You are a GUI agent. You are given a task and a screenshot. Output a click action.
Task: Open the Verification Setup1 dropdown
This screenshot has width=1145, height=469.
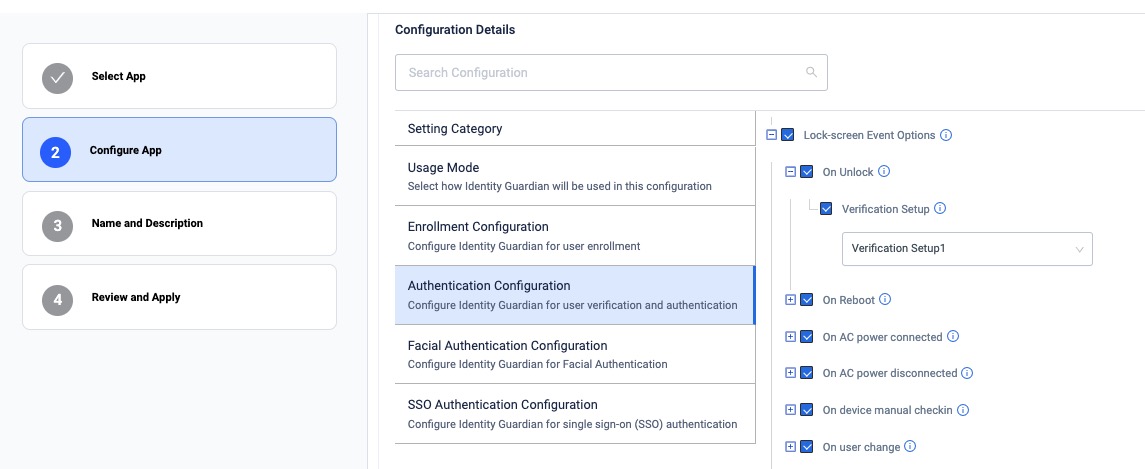pyautogui.click(x=966, y=248)
